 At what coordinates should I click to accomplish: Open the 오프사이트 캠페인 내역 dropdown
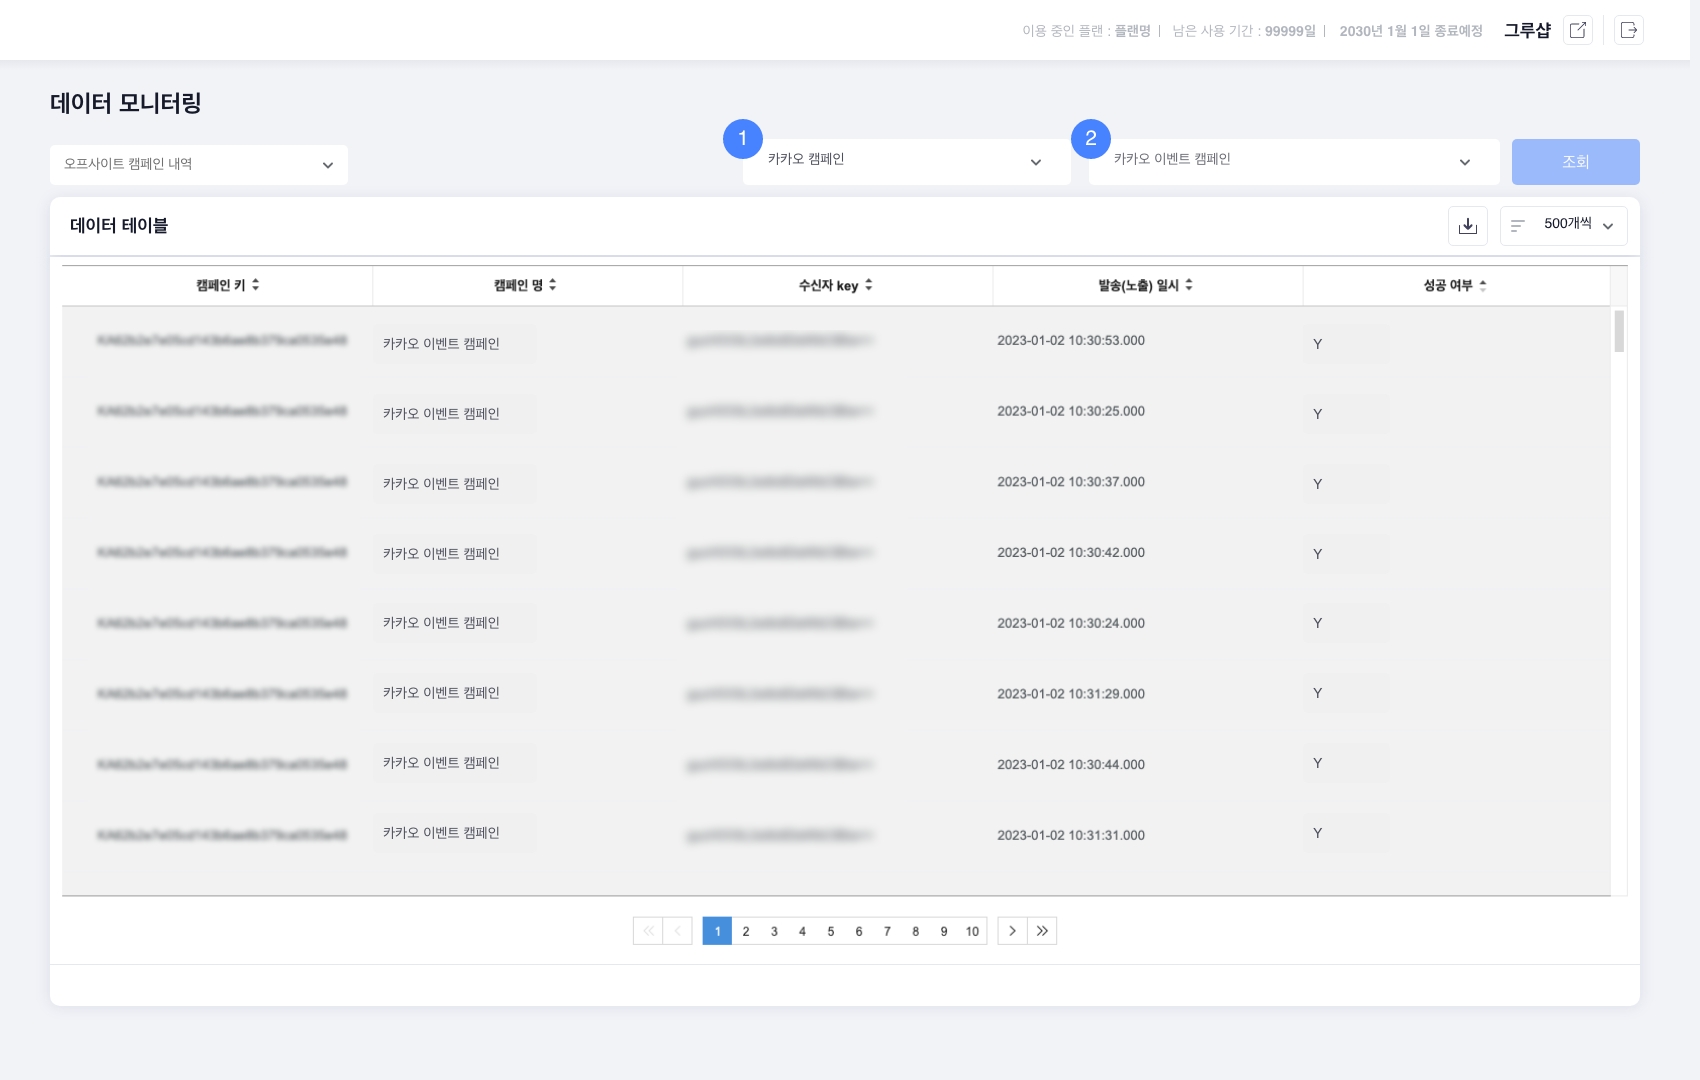click(199, 165)
